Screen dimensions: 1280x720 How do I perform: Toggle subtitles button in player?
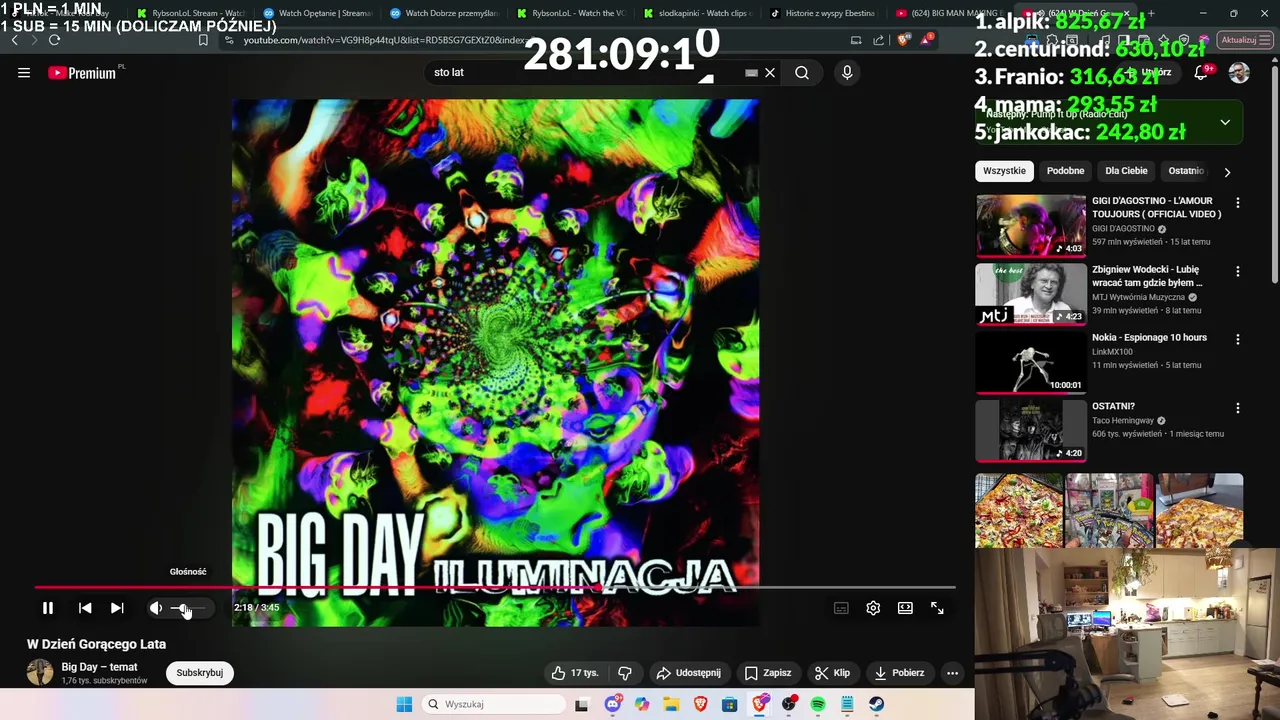coord(841,608)
